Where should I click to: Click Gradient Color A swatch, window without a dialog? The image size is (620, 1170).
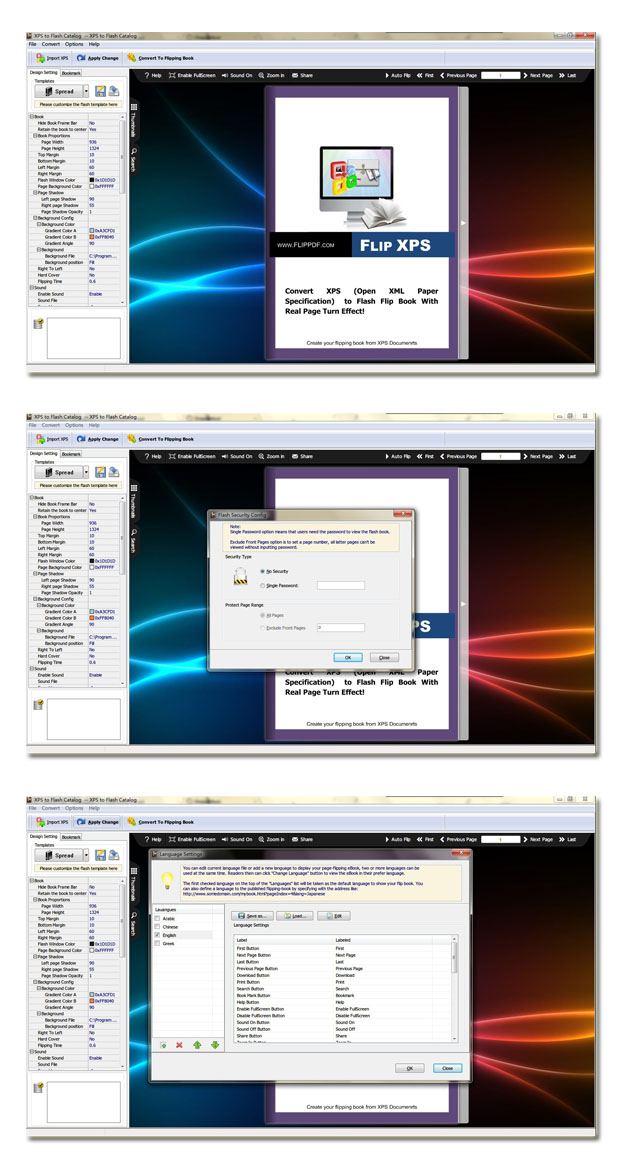tap(92, 231)
